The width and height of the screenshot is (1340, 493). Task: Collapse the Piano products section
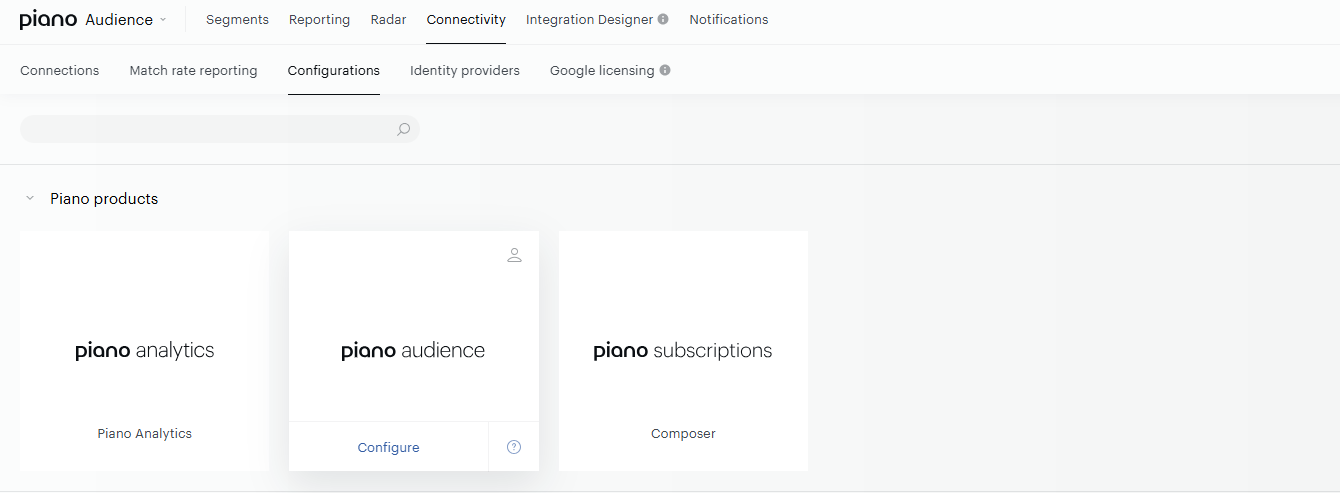(x=30, y=199)
